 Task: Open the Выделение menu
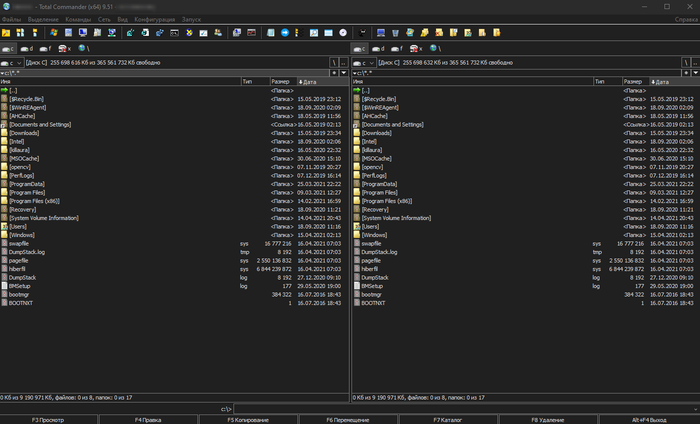coord(43,20)
